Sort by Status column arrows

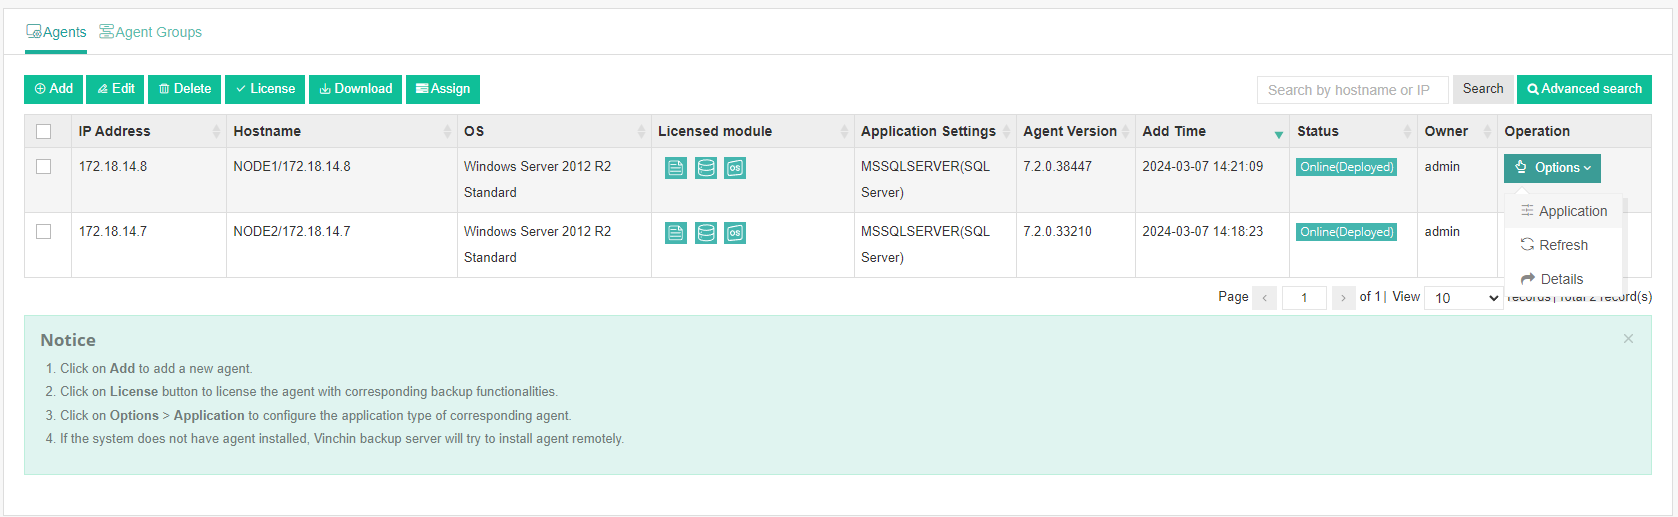[1407, 132]
